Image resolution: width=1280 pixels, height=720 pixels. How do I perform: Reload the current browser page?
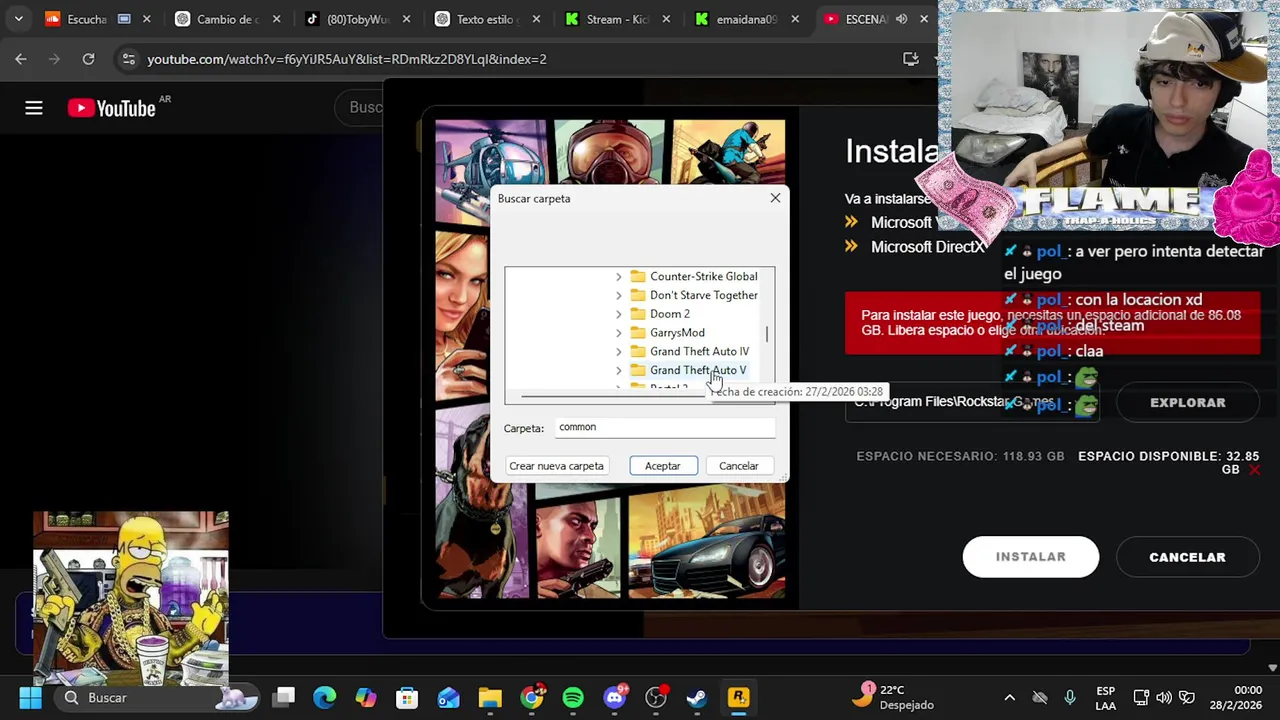pos(88,59)
